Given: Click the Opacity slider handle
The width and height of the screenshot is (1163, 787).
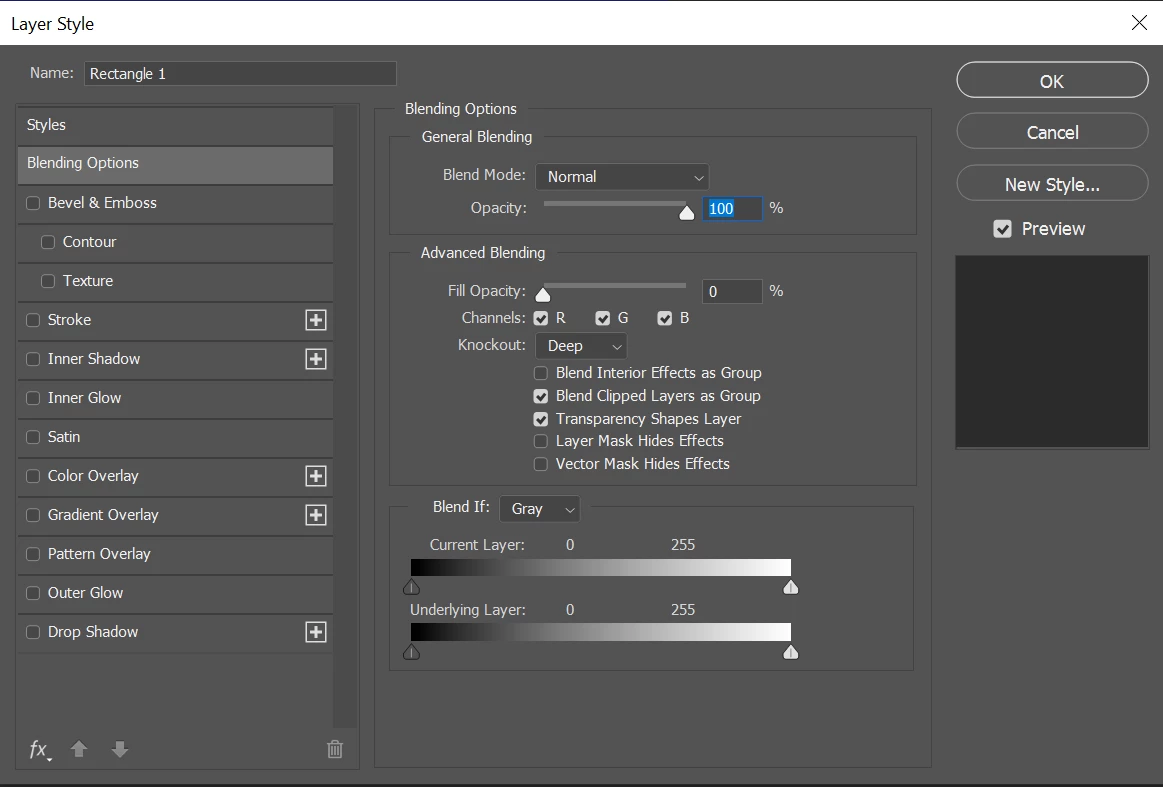Looking at the screenshot, I should pos(687,213).
